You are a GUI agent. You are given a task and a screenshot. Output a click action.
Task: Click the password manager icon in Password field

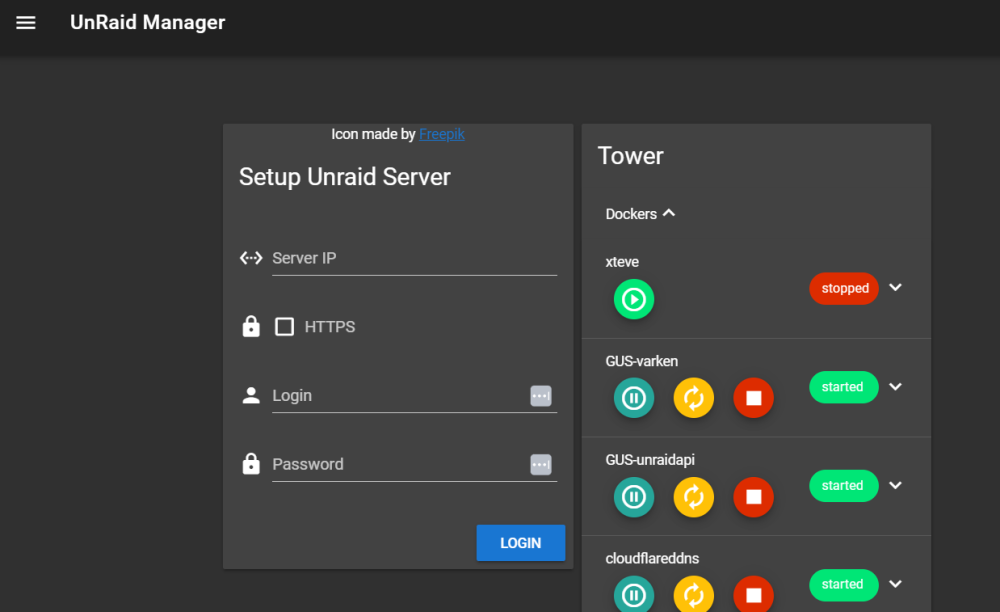pos(541,465)
